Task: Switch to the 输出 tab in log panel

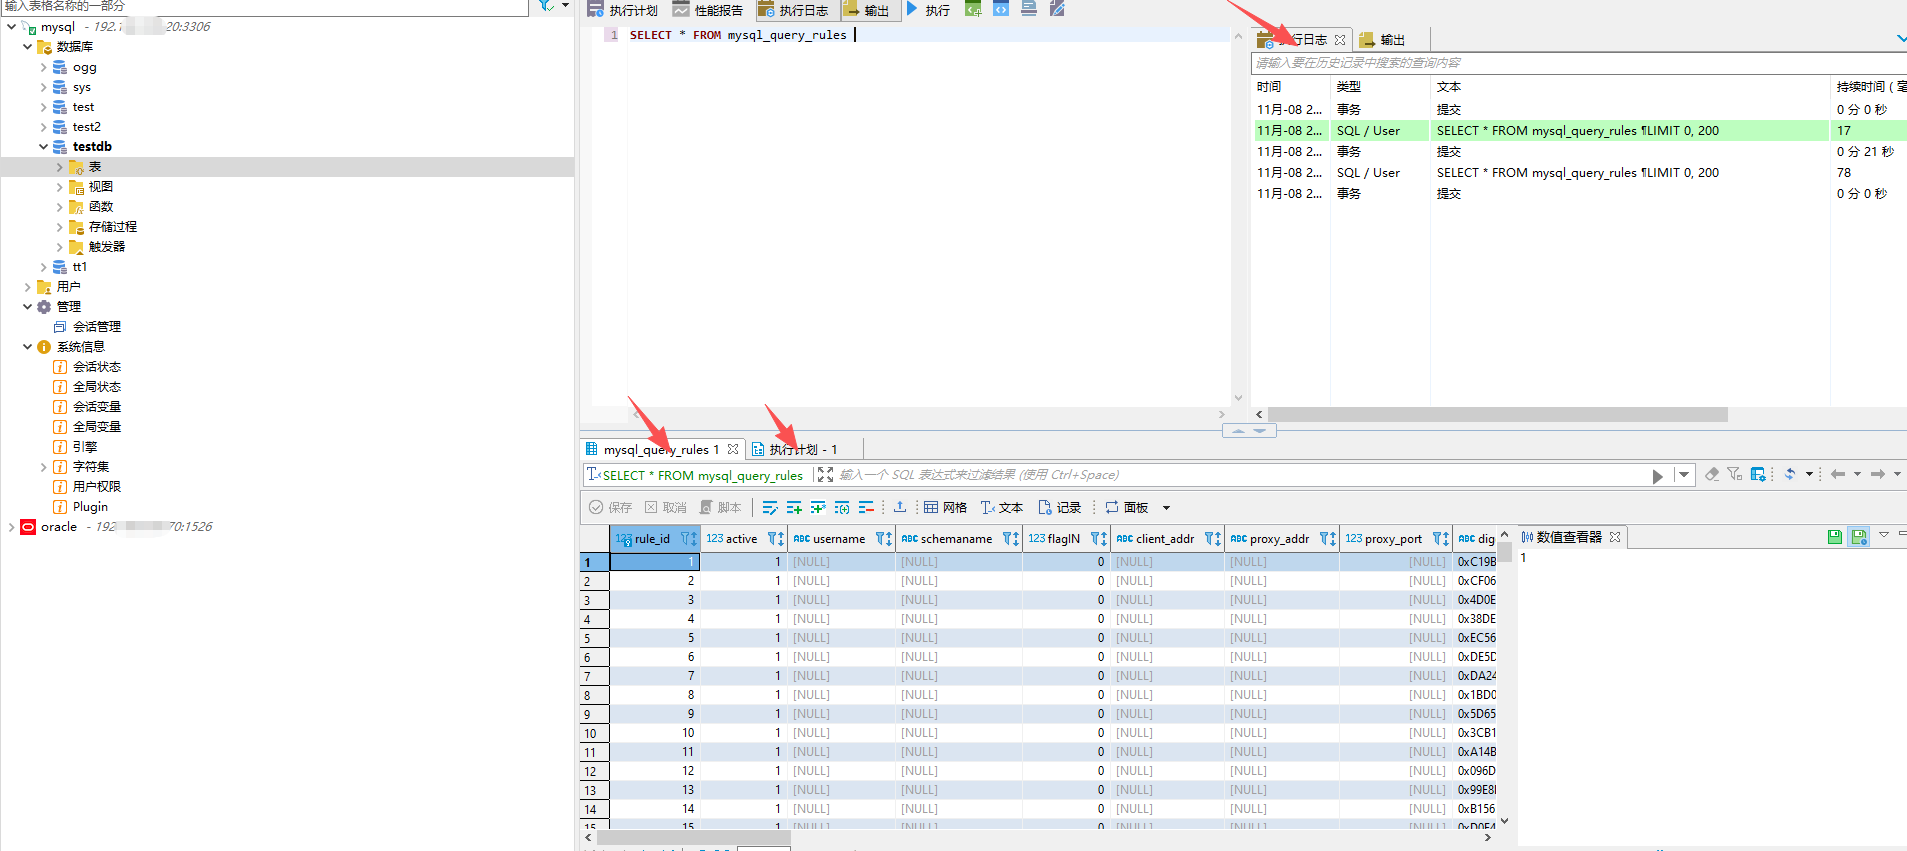Action: click(x=1383, y=40)
